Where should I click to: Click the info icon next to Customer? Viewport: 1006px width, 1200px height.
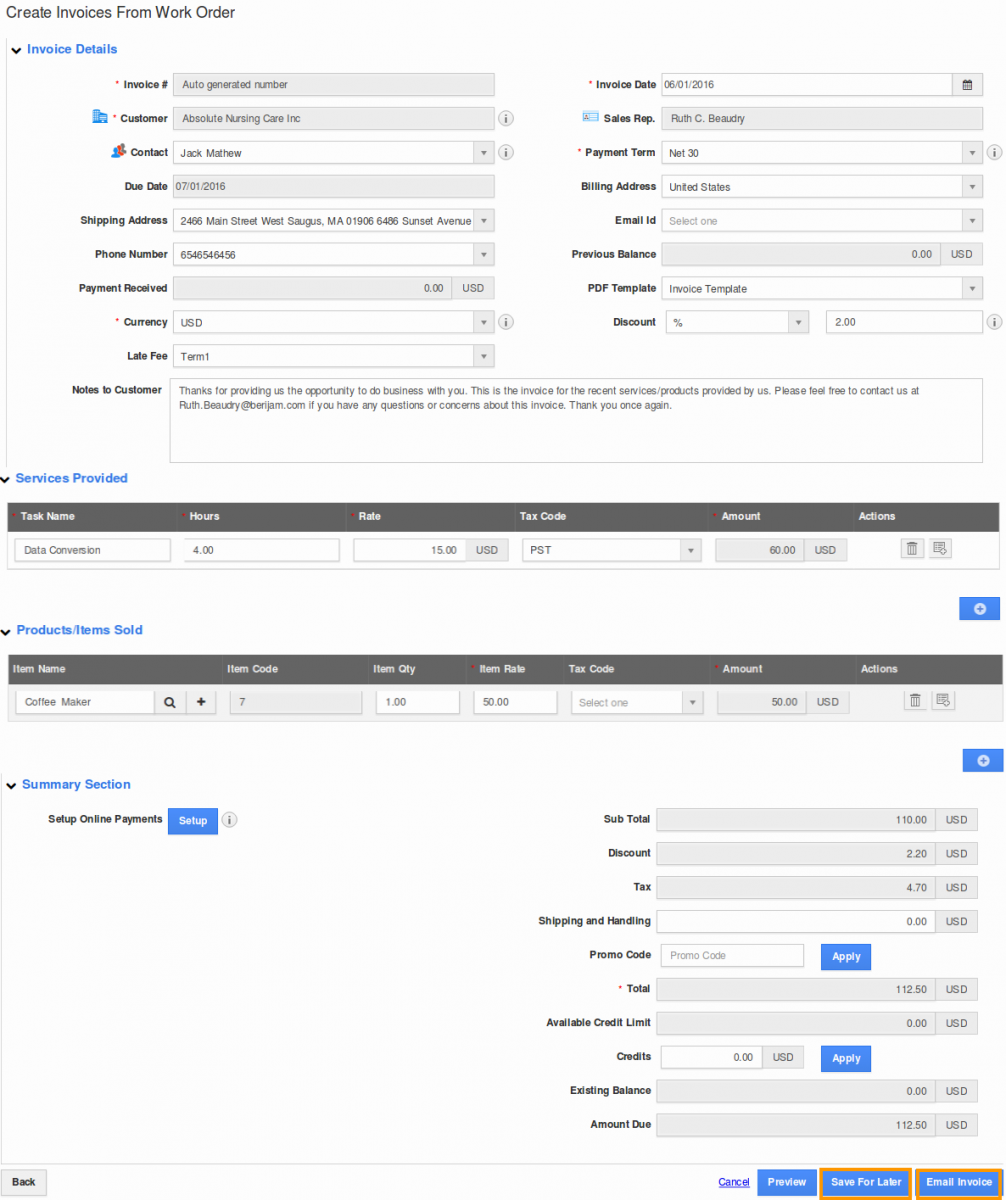506,119
